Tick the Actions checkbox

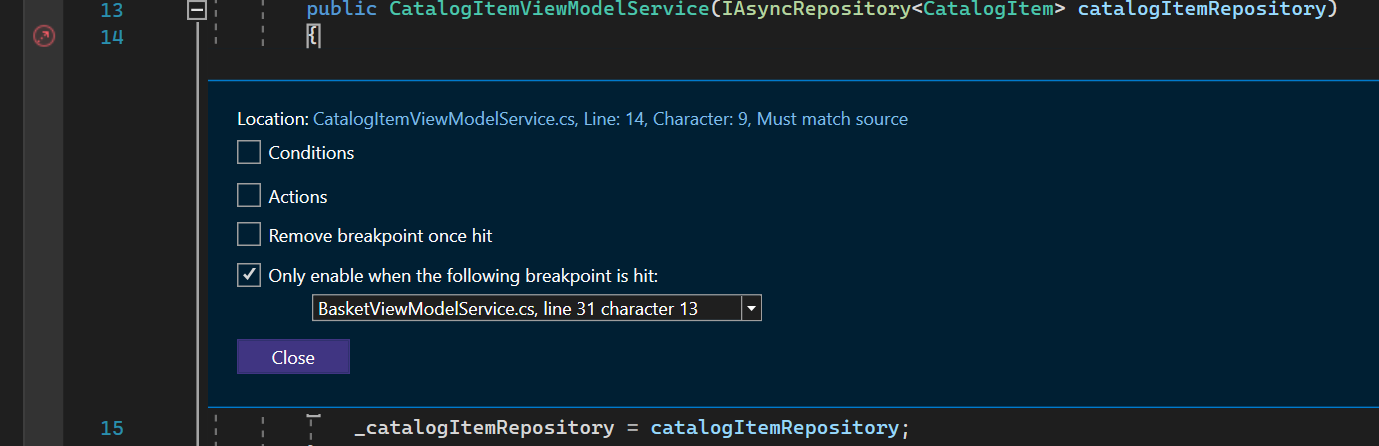tap(249, 196)
